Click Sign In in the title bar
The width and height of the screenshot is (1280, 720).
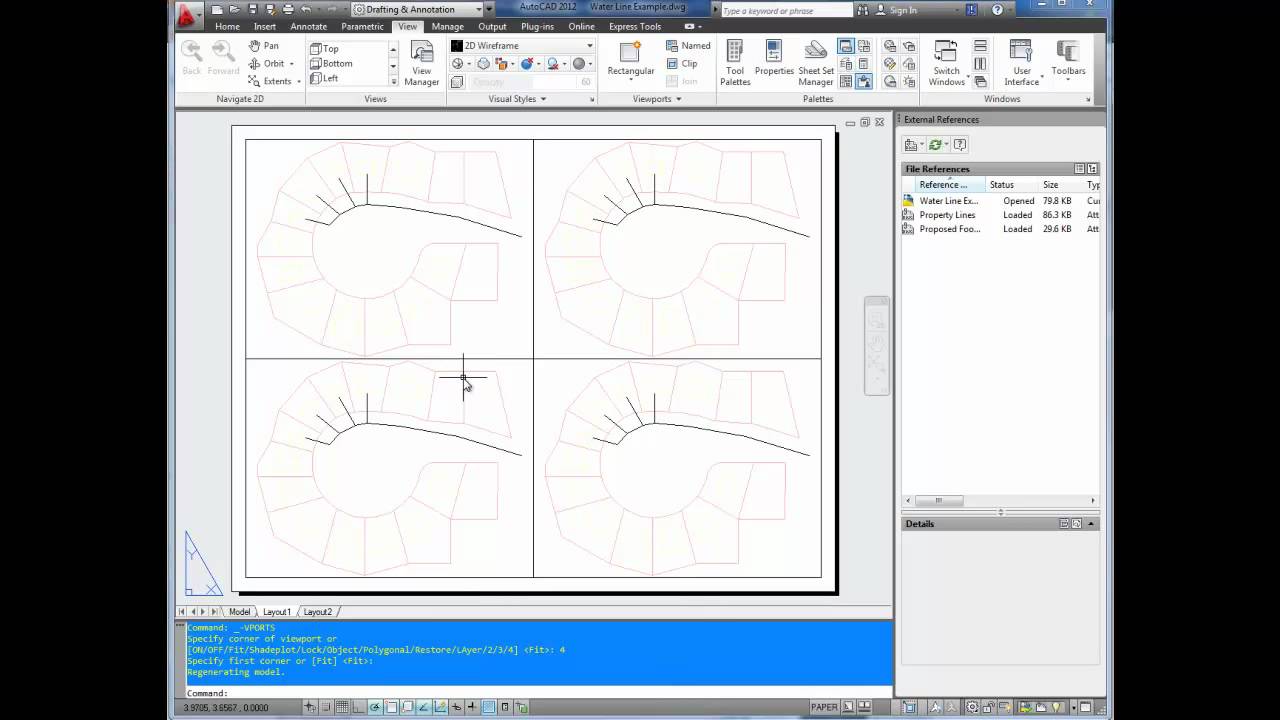click(902, 10)
